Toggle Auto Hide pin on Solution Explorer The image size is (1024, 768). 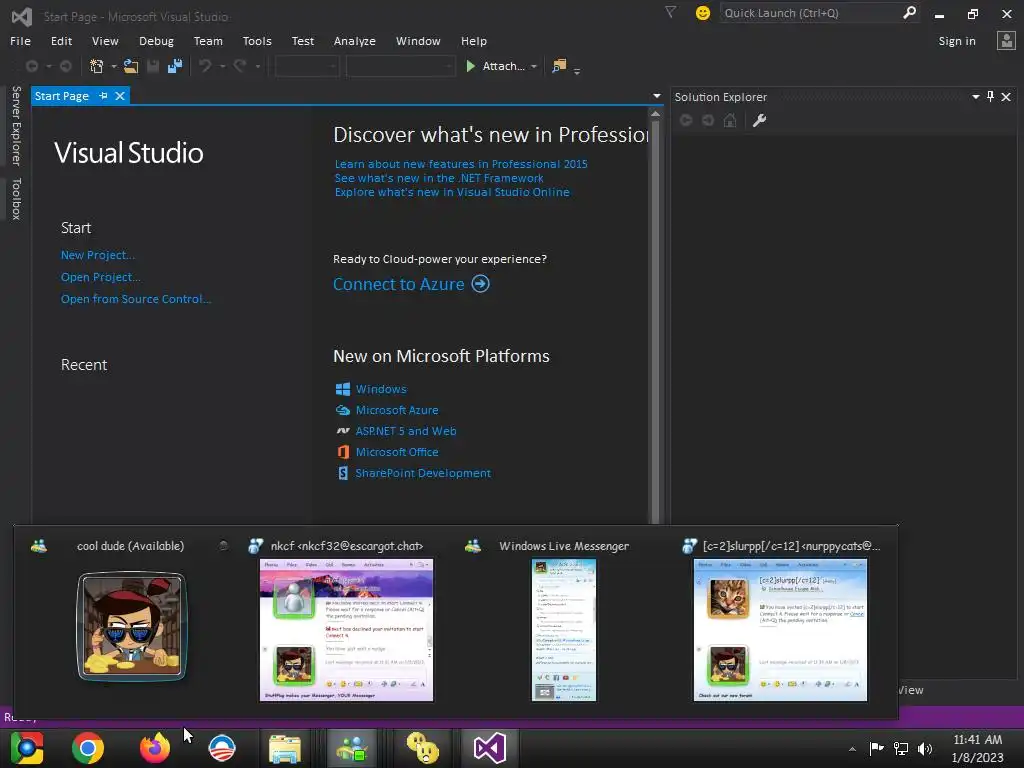point(990,97)
